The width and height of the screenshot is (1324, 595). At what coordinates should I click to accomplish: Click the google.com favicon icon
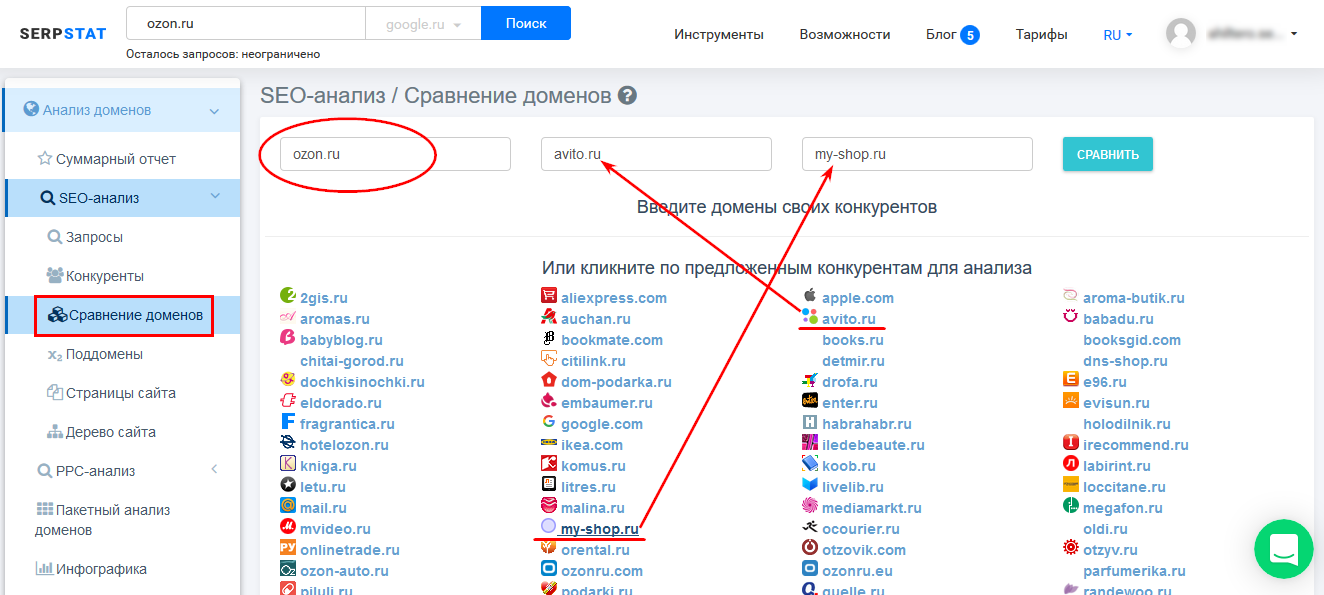tap(548, 424)
